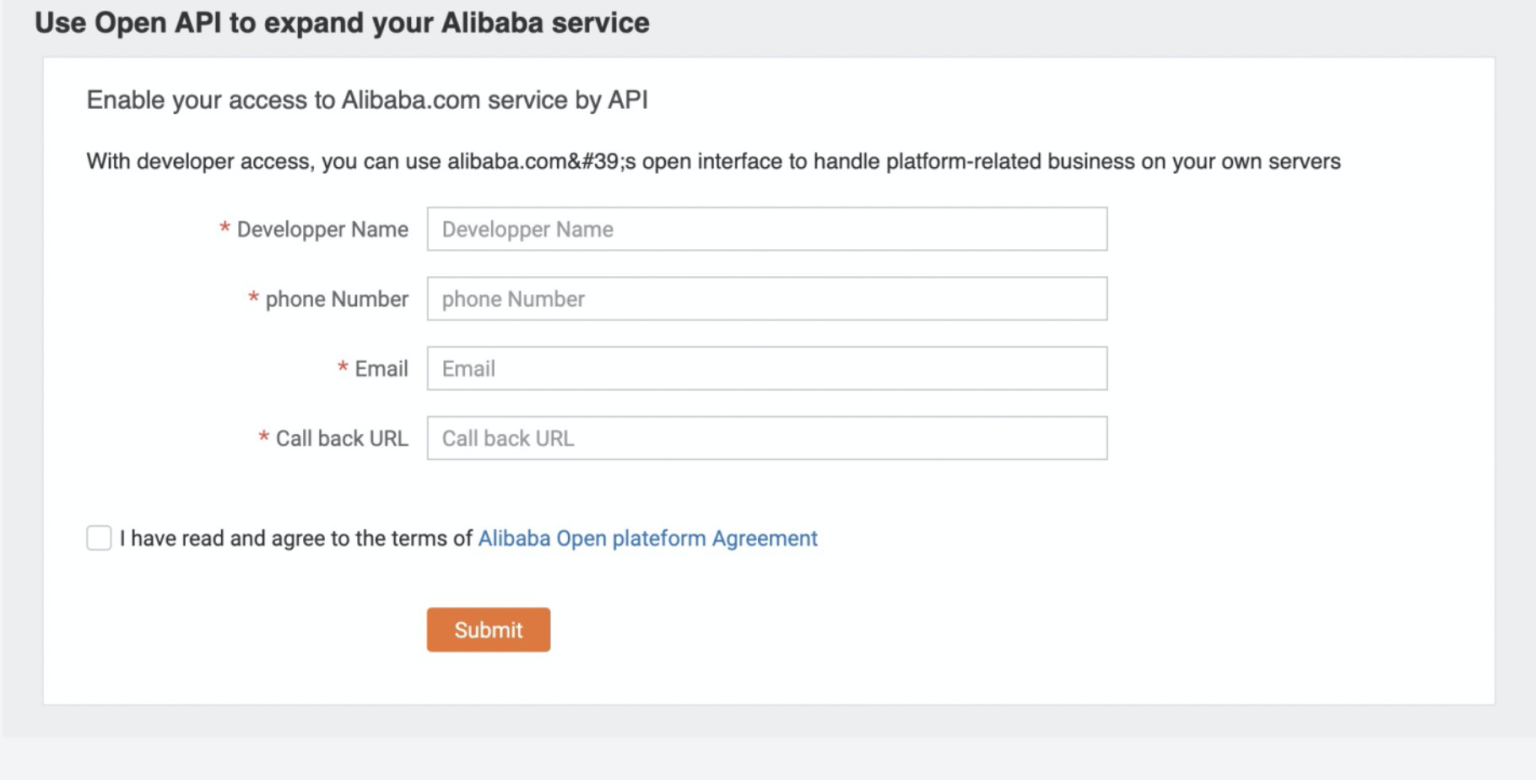Click inside the phone Number input field
The height and width of the screenshot is (780, 1536).
766,298
